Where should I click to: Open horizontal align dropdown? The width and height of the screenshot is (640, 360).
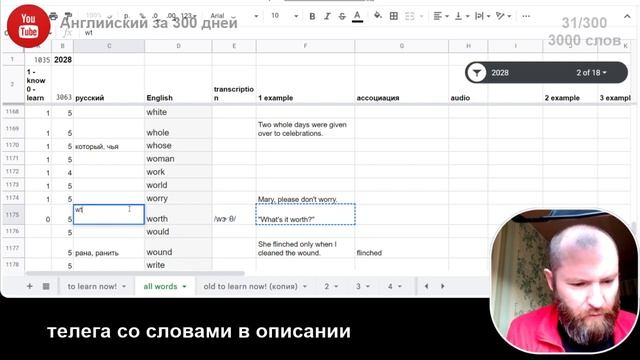click(441, 16)
